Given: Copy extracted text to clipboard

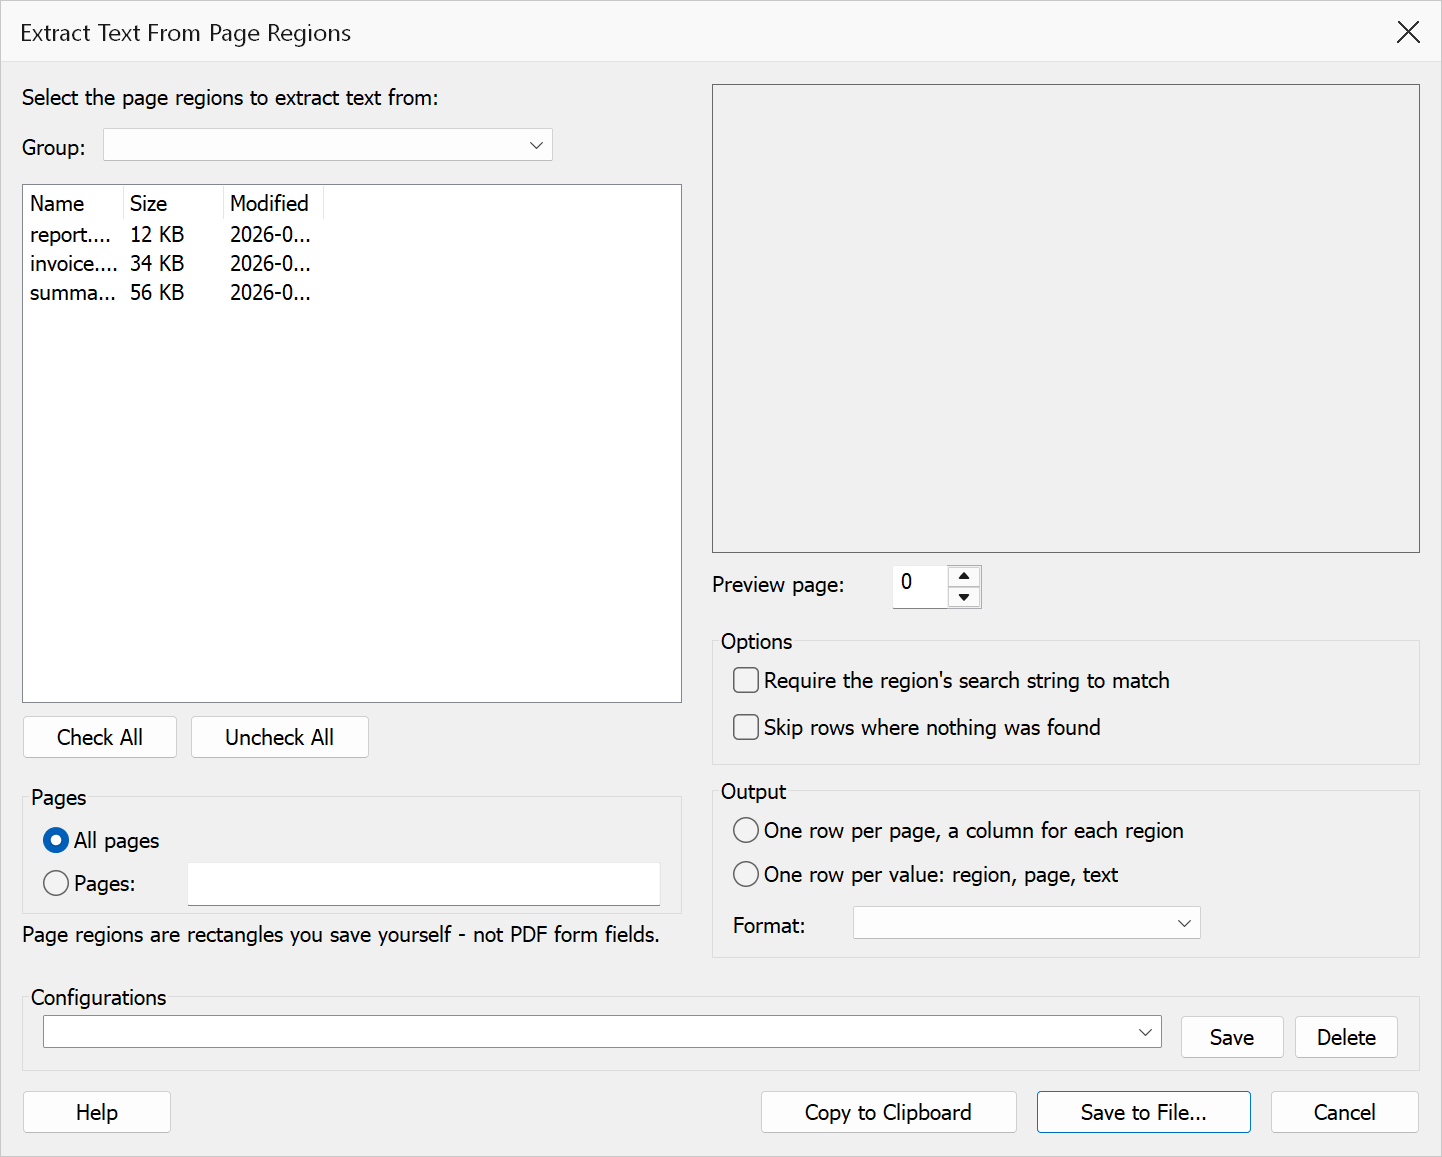Looking at the screenshot, I should (888, 1112).
